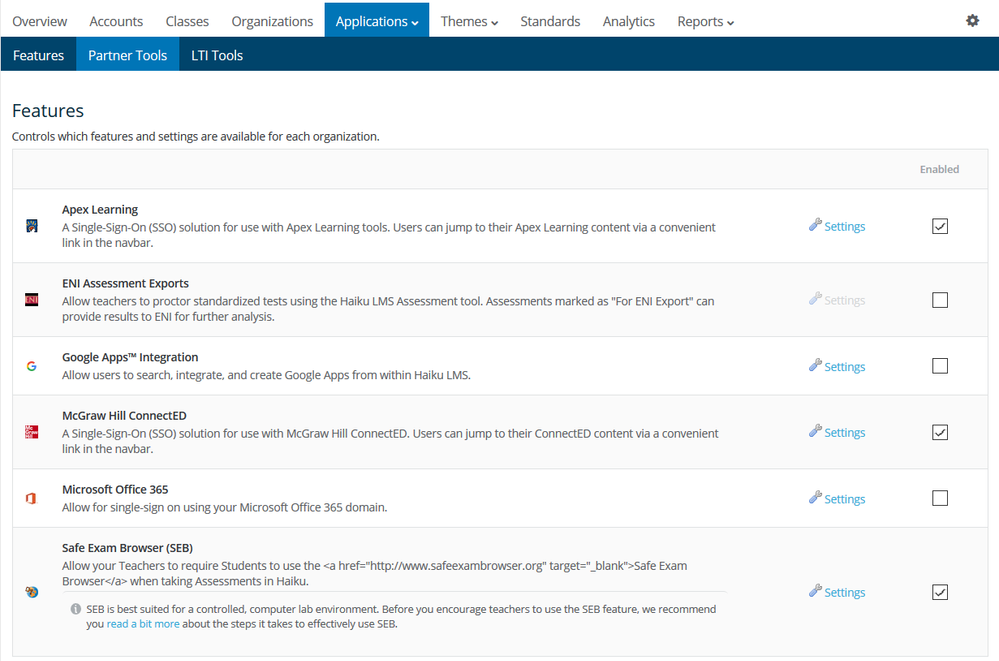
Task: Click the Google Apps description text
Action: [266, 375]
